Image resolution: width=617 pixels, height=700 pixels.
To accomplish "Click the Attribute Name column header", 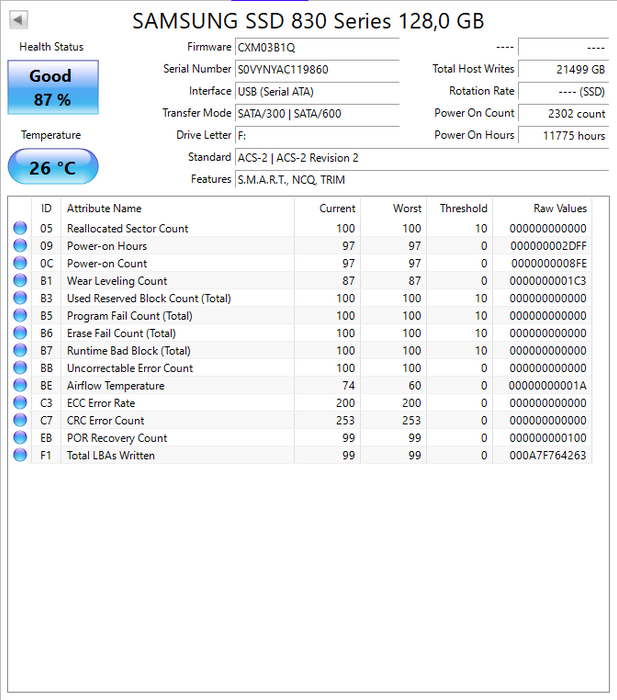I will [x=104, y=208].
